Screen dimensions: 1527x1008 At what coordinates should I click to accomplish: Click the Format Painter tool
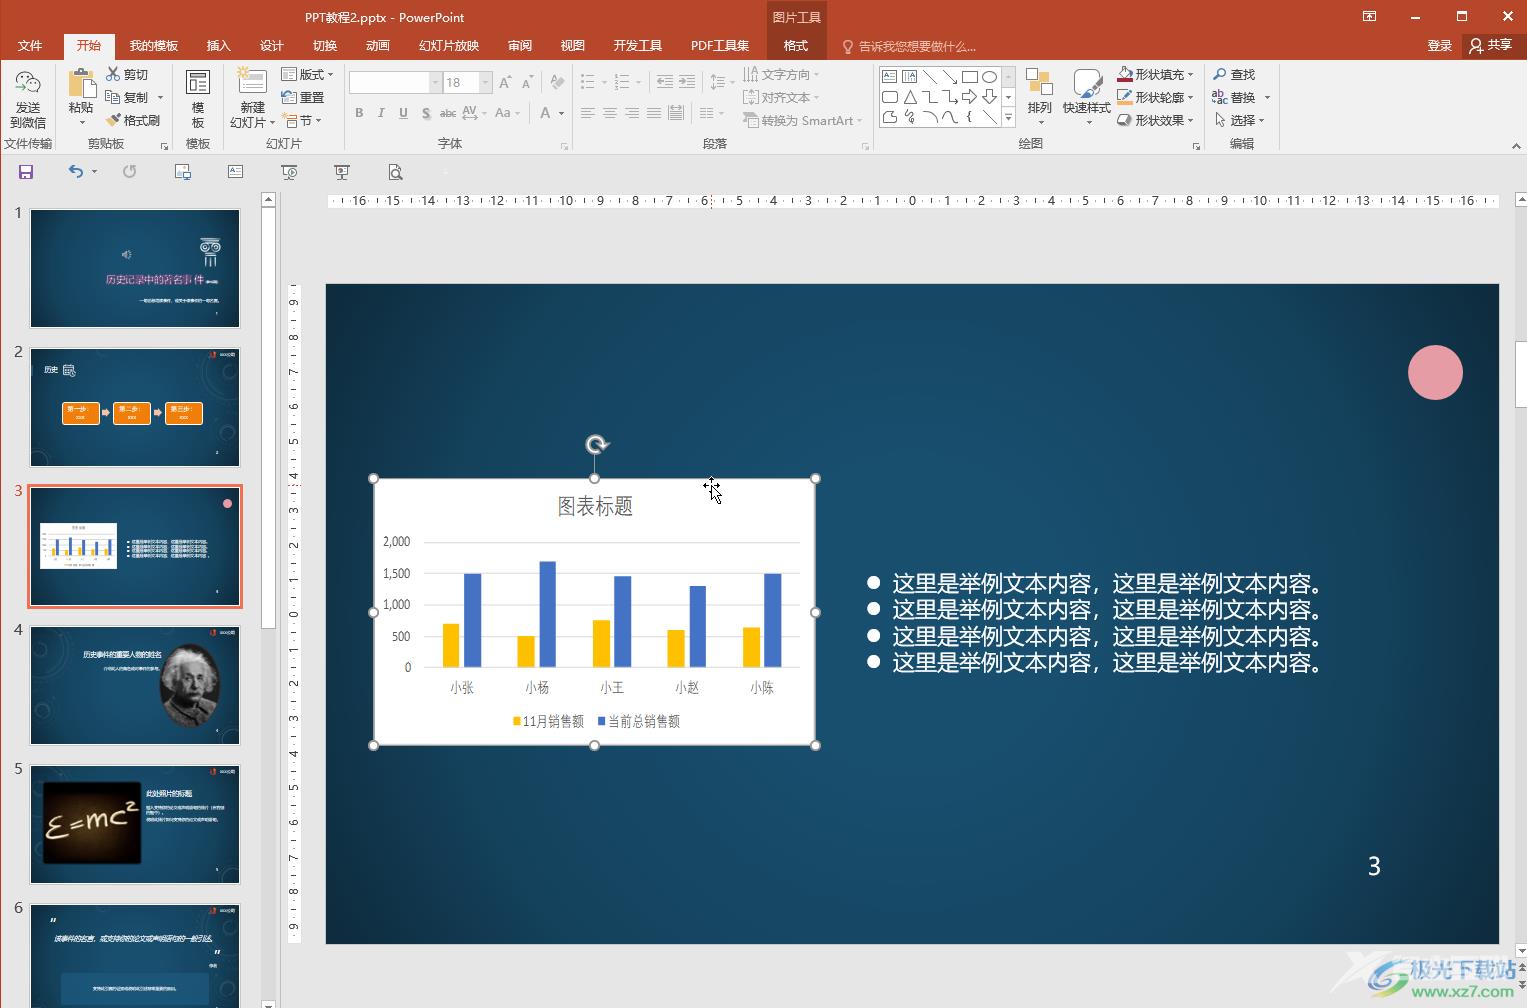[133, 121]
